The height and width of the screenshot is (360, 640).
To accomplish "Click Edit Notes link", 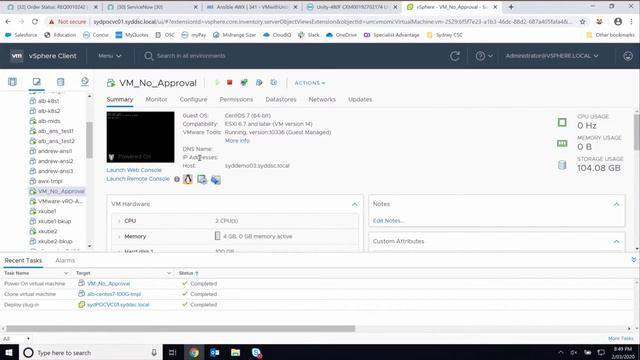I will (x=388, y=221).
